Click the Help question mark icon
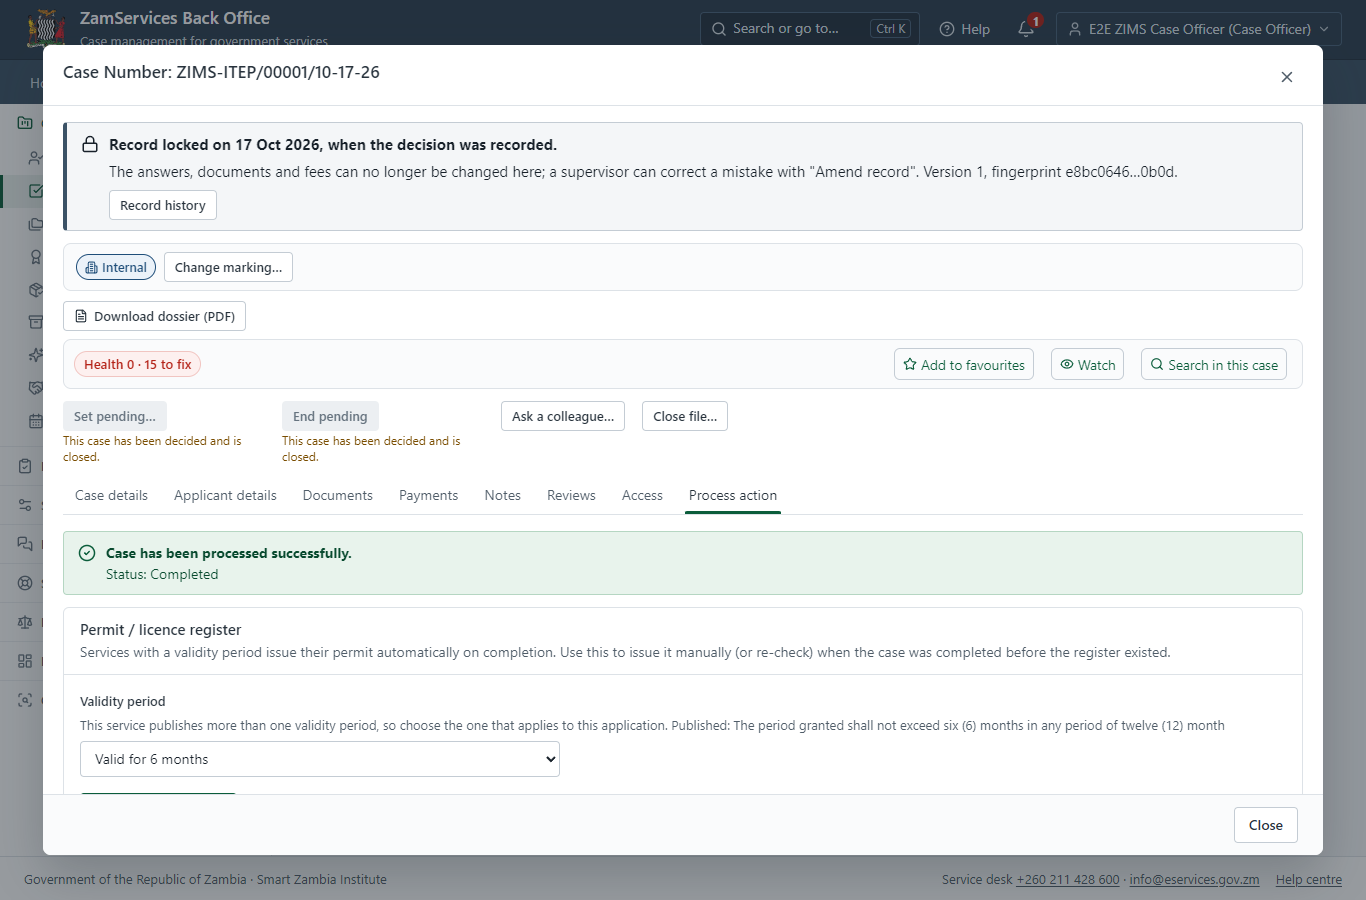This screenshot has height=900, width=1366. tap(947, 29)
